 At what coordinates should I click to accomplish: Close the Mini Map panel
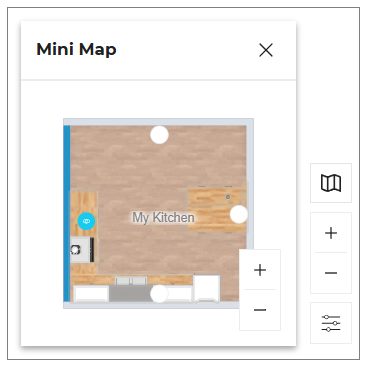(266, 50)
